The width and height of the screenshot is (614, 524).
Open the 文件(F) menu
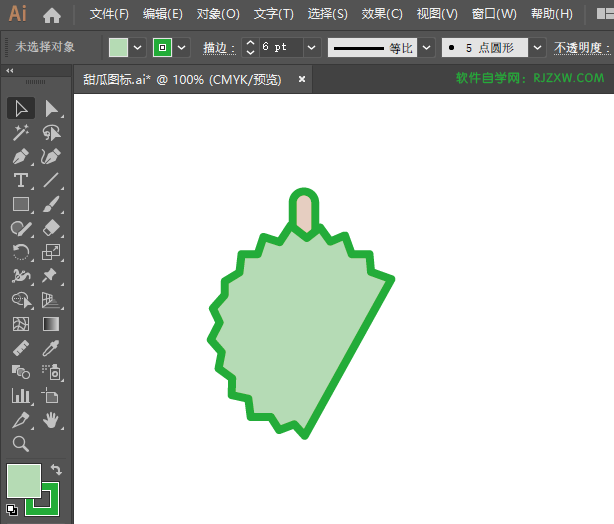(x=109, y=15)
